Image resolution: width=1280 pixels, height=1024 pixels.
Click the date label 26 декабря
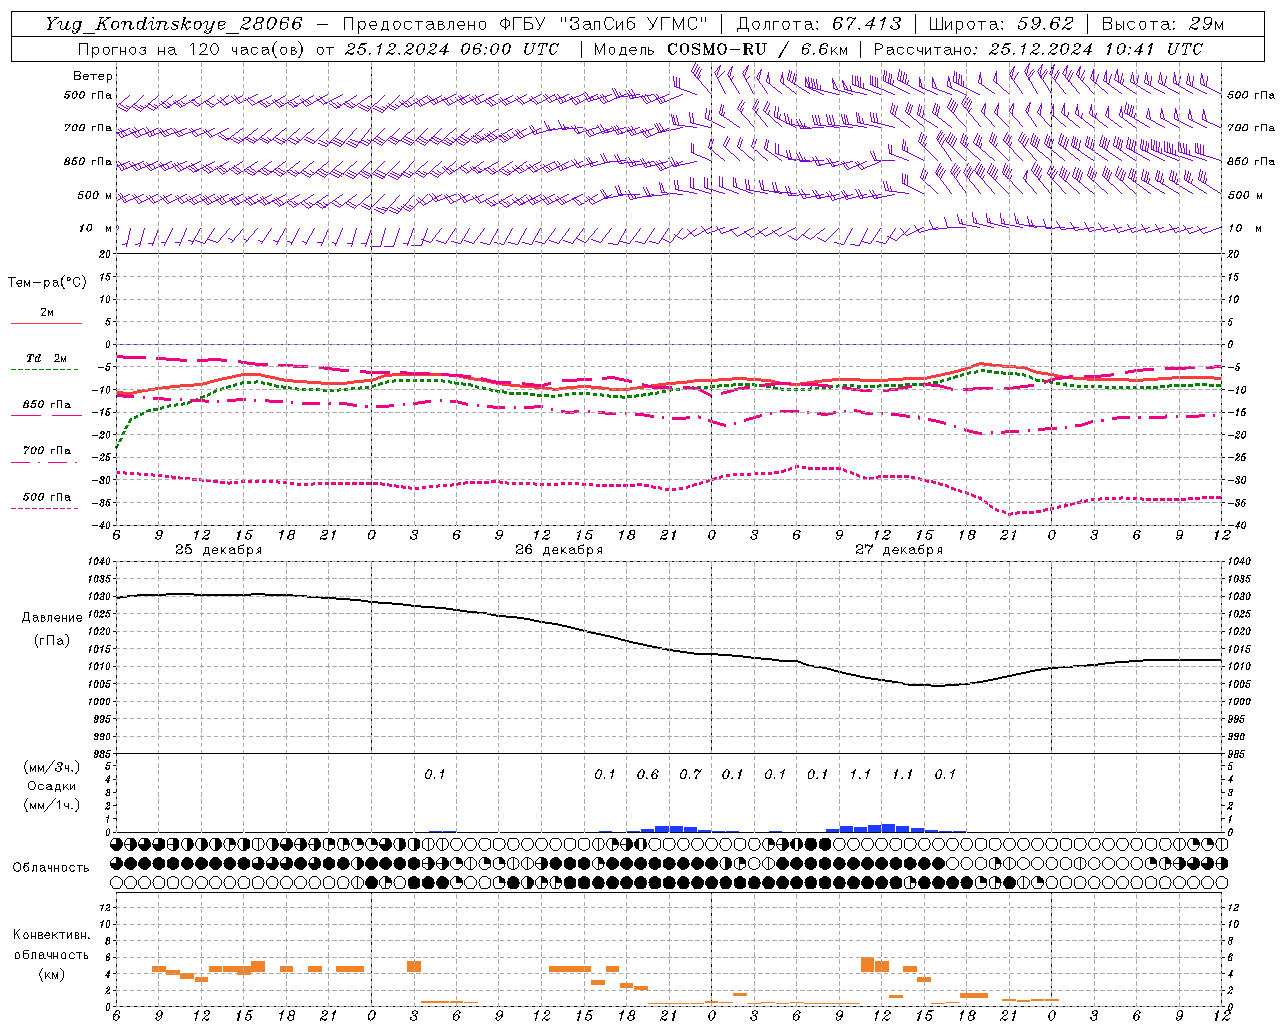tap(559, 550)
